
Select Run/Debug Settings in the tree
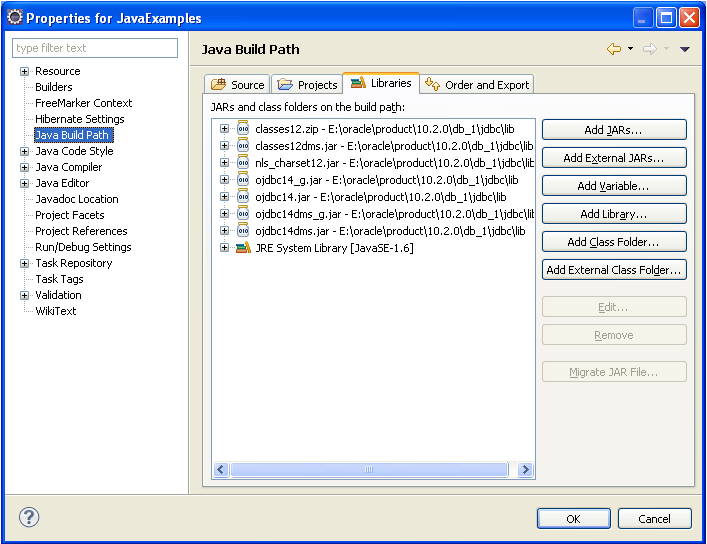coord(83,247)
